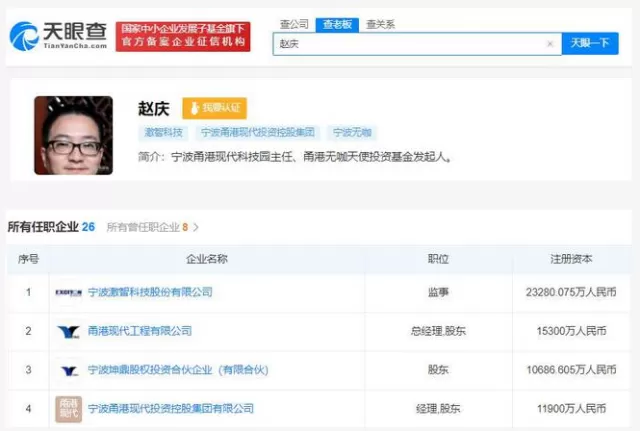640x431 pixels.
Task: Switch to the 查关系 tab
Action: 380,24
